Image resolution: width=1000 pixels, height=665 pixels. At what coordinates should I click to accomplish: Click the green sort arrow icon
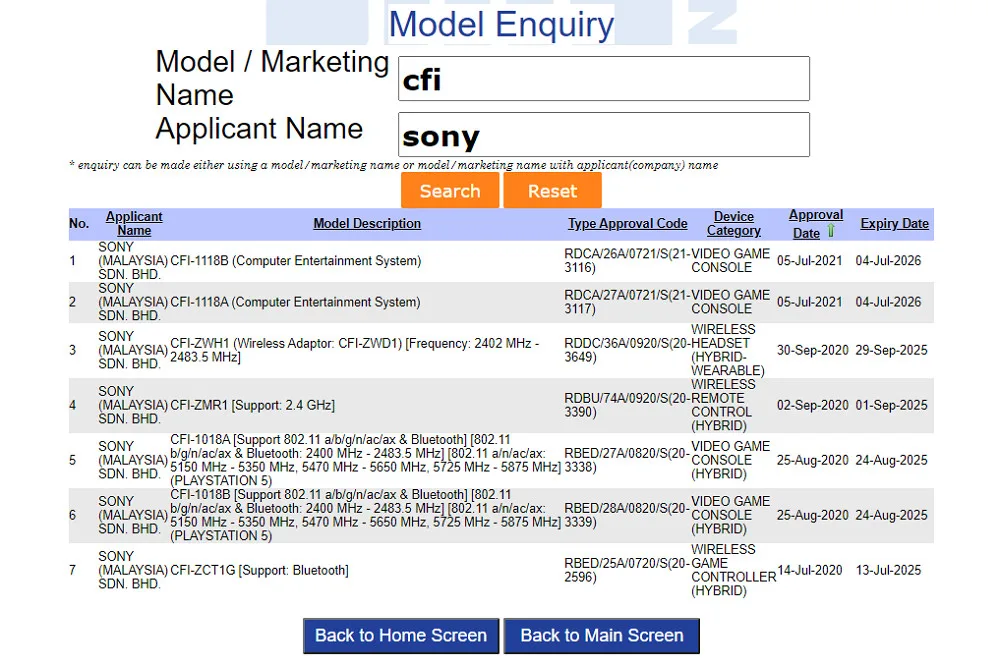click(831, 231)
